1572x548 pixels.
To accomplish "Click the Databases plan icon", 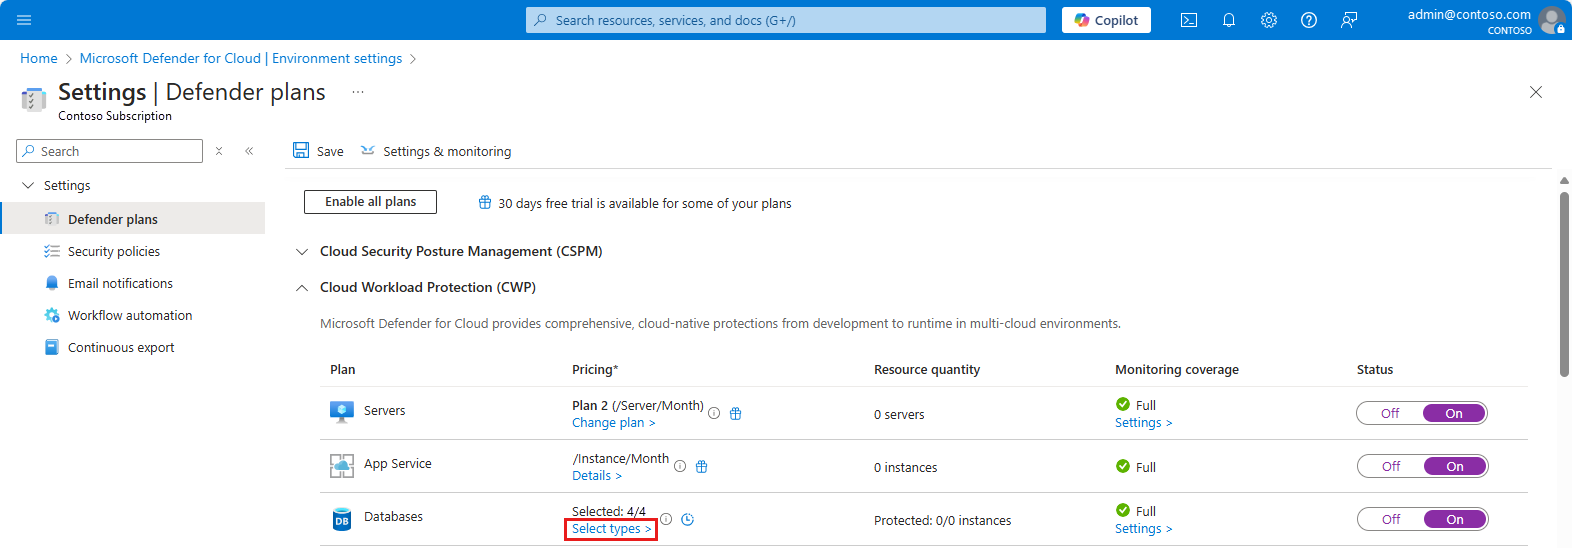I will [342, 518].
